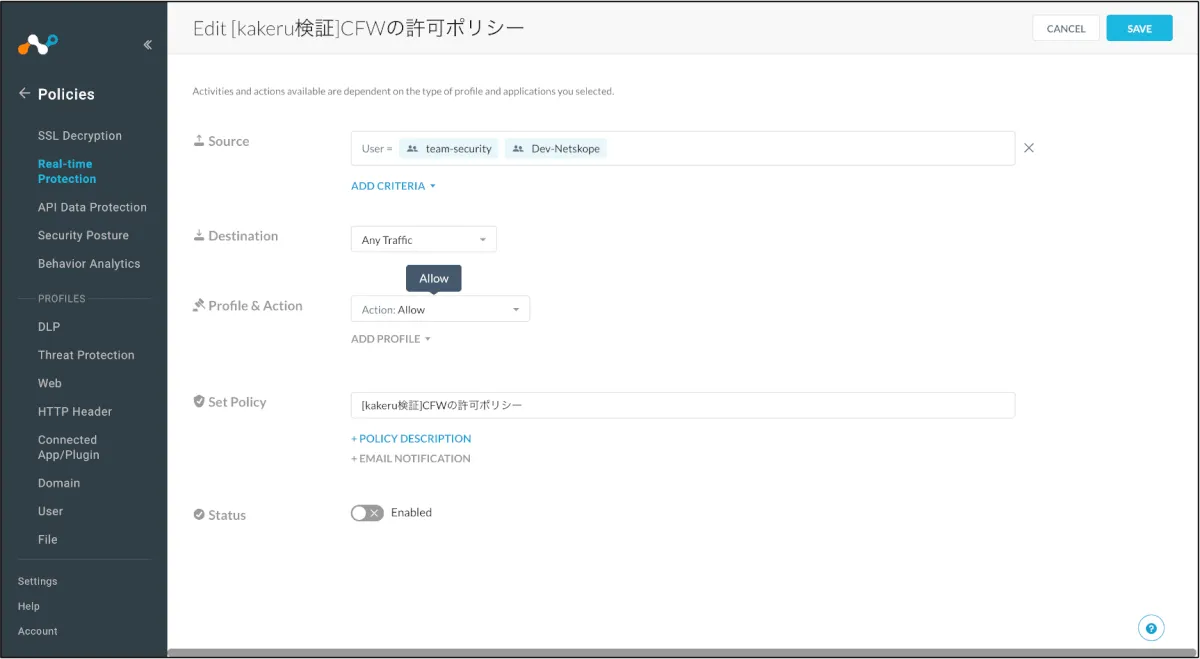The image size is (1200, 659).
Task: Open the Any Traffic destination dropdown
Action: pyautogui.click(x=423, y=240)
